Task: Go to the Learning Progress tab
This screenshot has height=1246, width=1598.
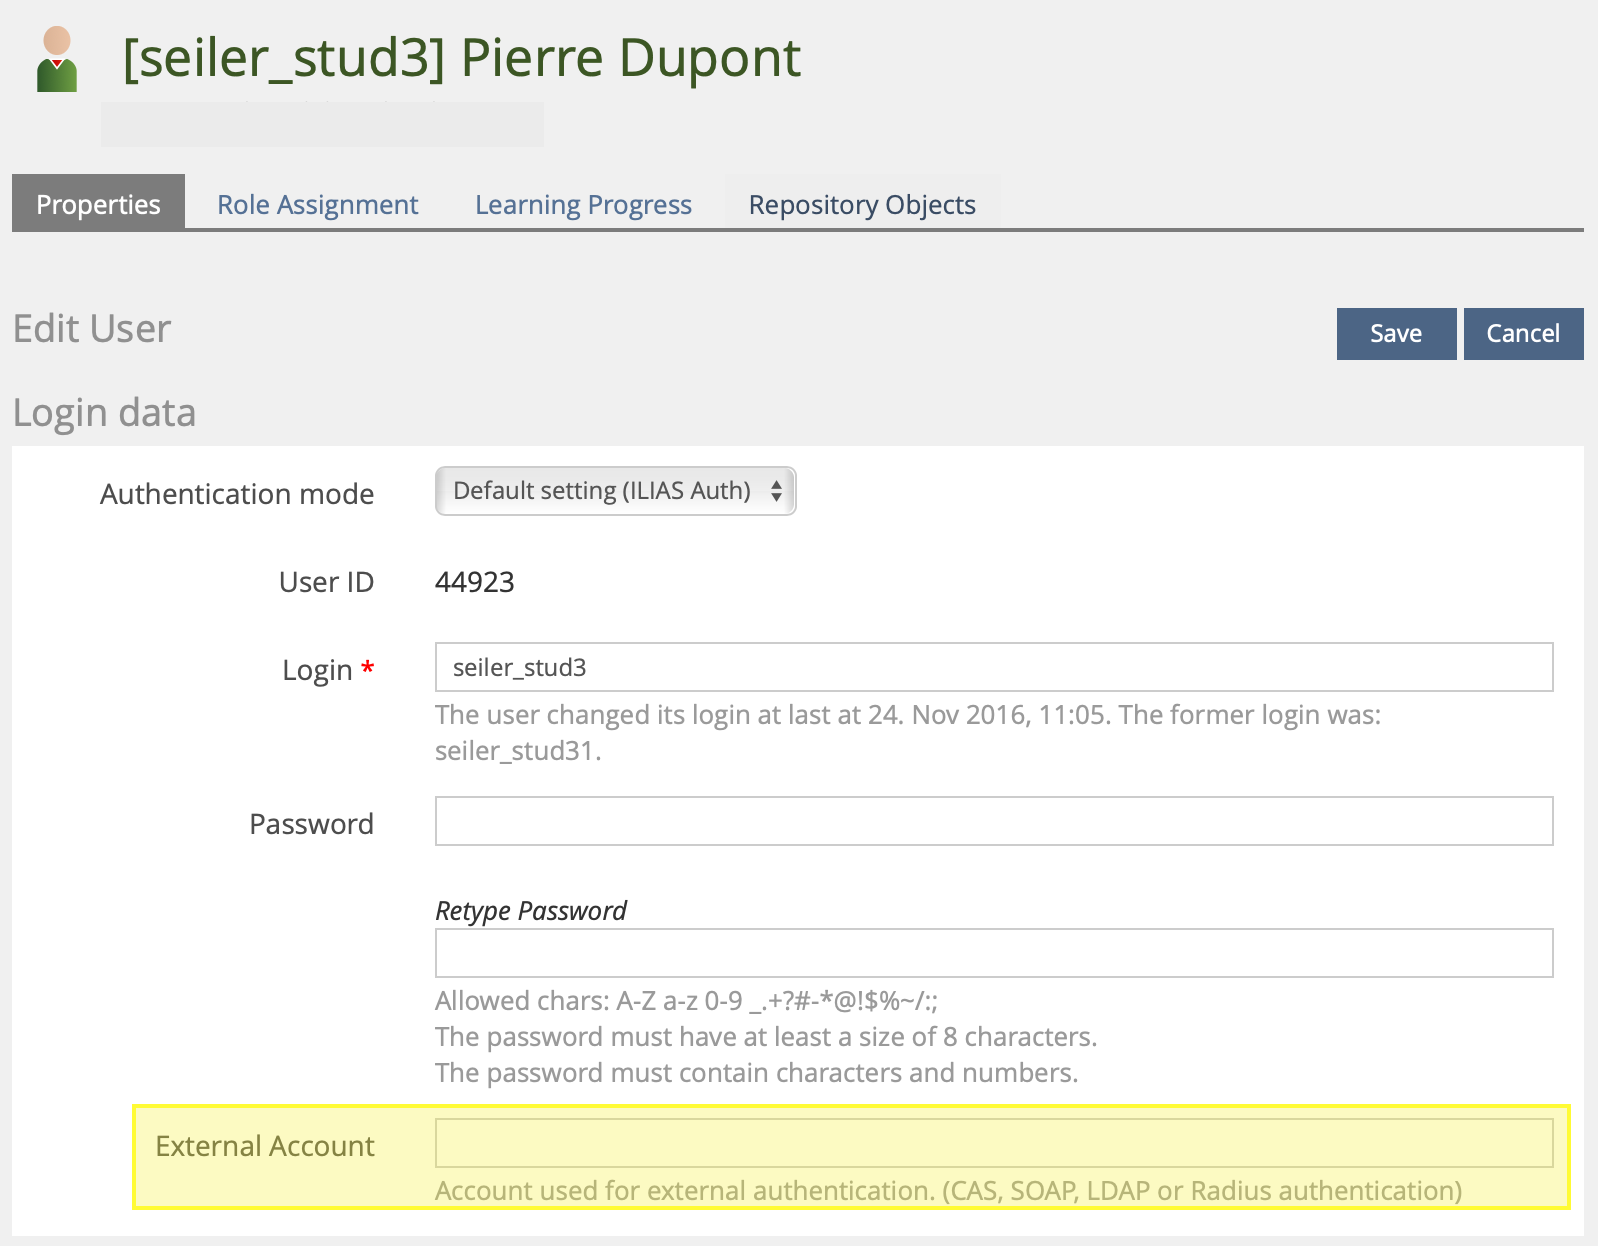Action: pyautogui.click(x=583, y=204)
